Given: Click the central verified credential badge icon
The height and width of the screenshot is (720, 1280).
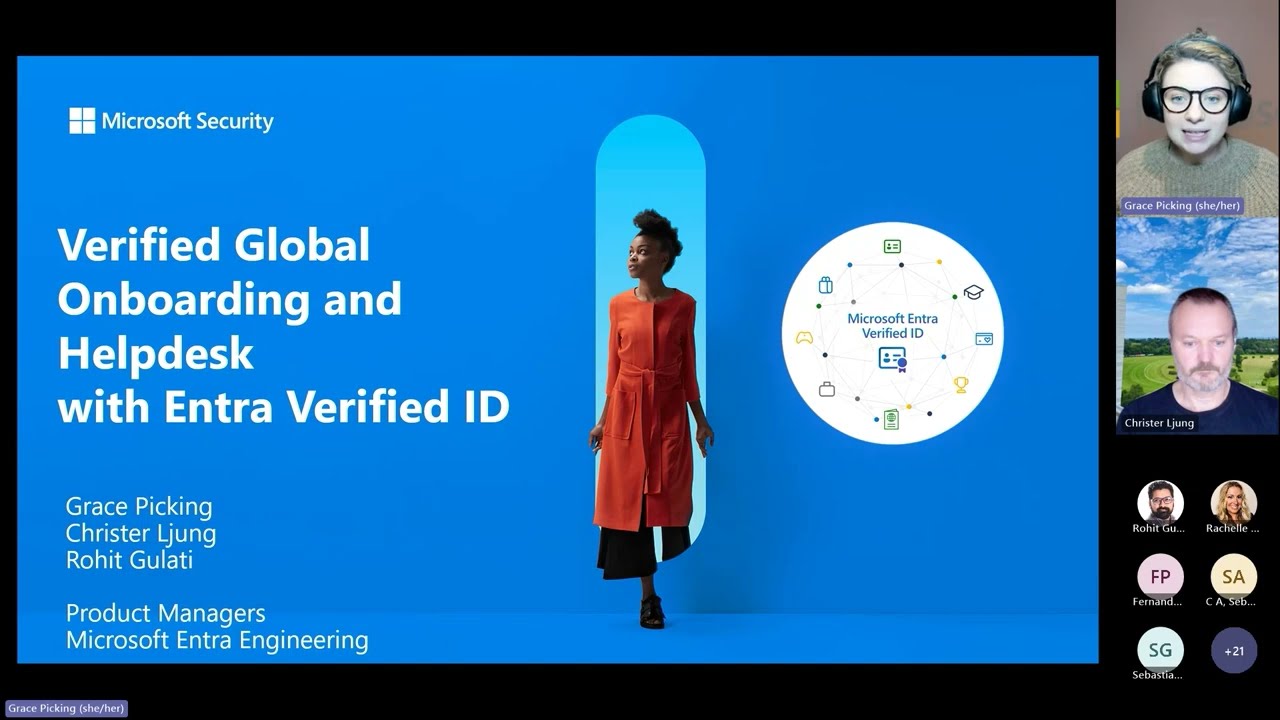Looking at the screenshot, I should (892, 359).
